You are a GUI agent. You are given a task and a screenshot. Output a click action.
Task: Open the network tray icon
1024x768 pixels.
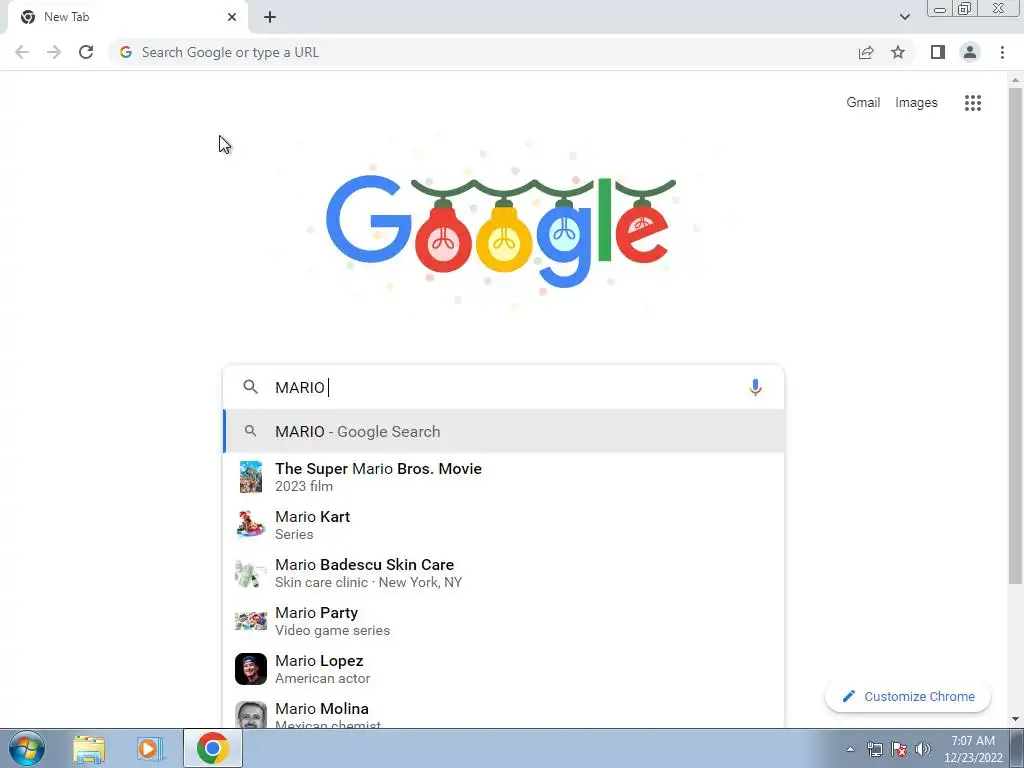pyautogui.click(x=874, y=749)
